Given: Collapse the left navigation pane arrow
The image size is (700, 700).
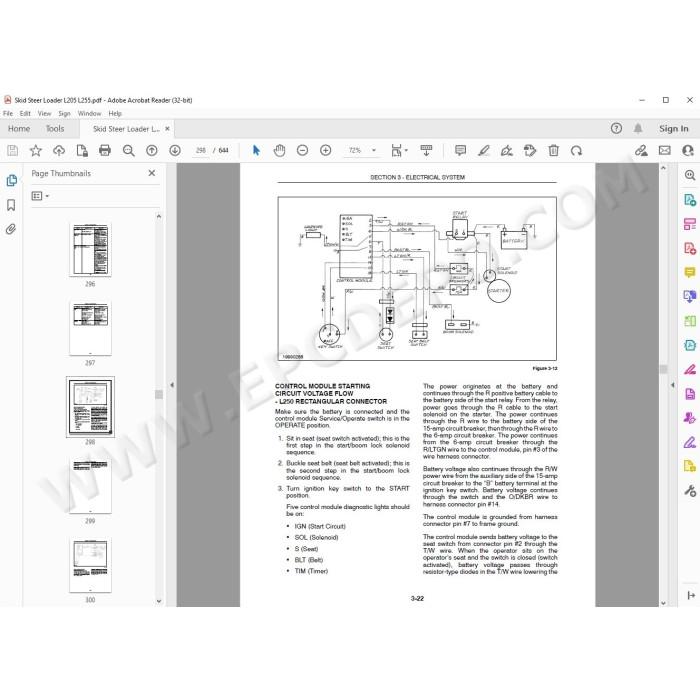Looking at the screenshot, I should [x=172, y=385].
